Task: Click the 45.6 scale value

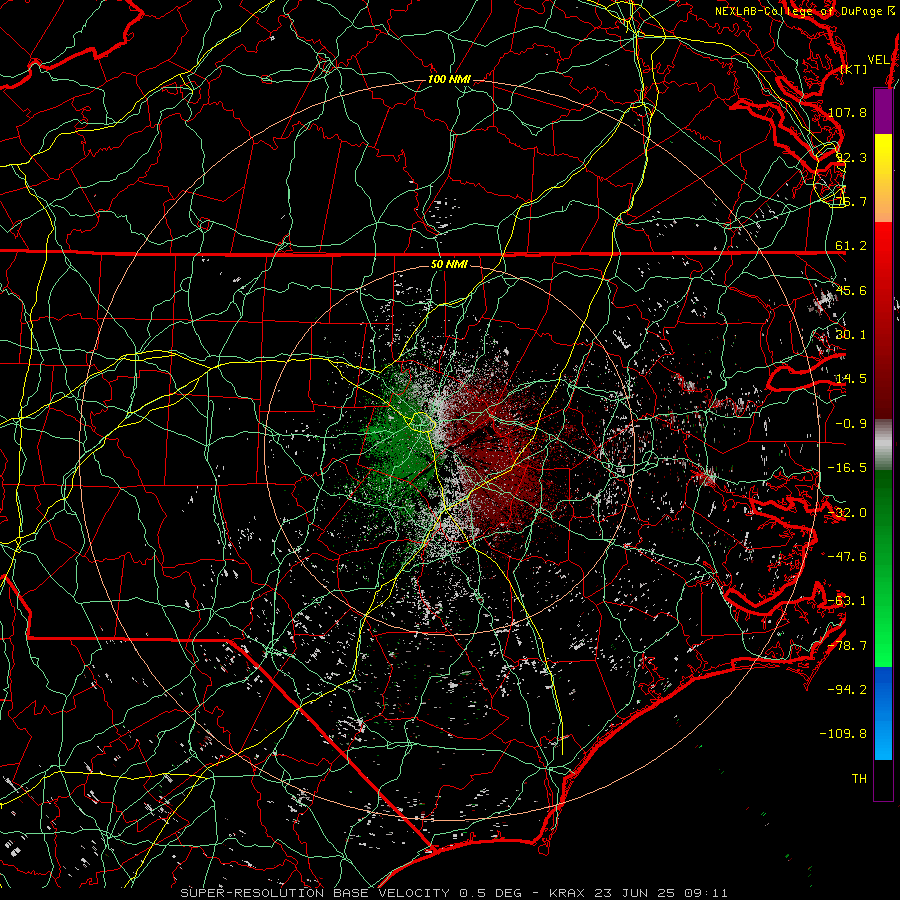Action: point(851,290)
